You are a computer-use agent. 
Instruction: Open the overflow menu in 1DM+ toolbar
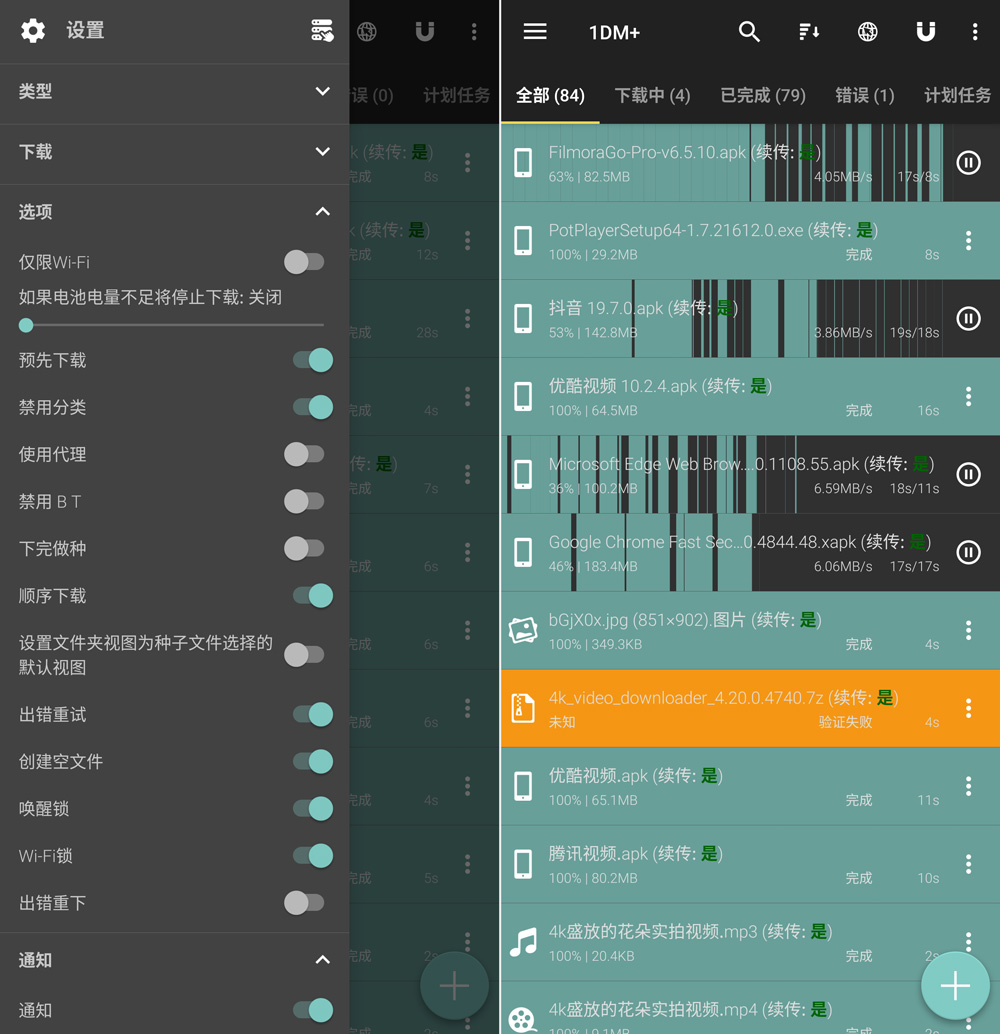[975, 31]
